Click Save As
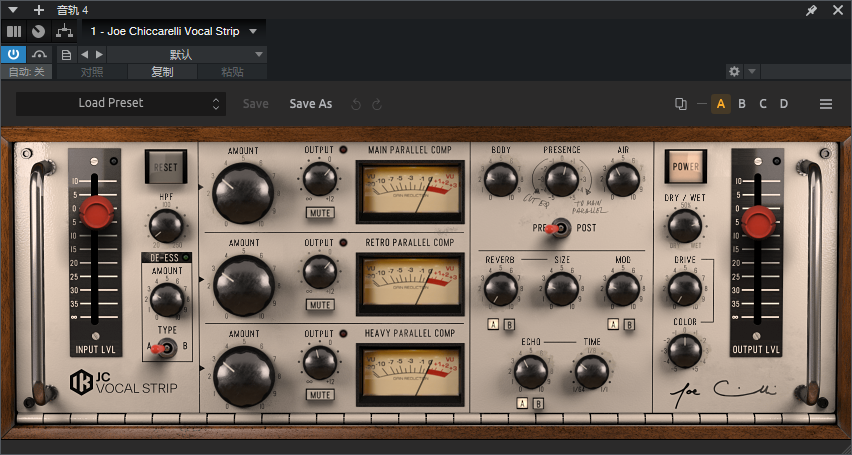This screenshot has width=852, height=455. pos(311,104)
